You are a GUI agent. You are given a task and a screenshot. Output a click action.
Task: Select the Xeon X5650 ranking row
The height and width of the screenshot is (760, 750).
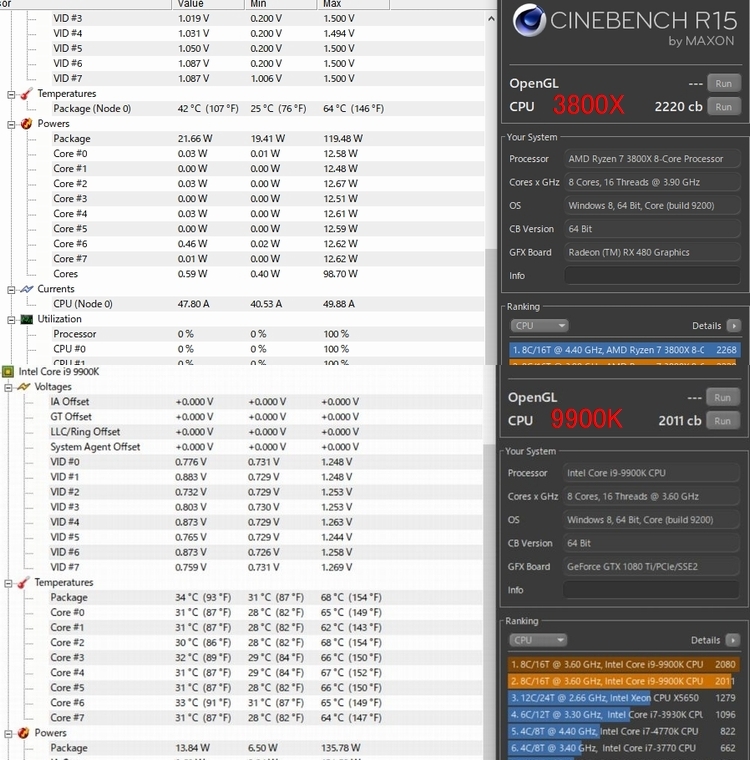coord(623,698)
